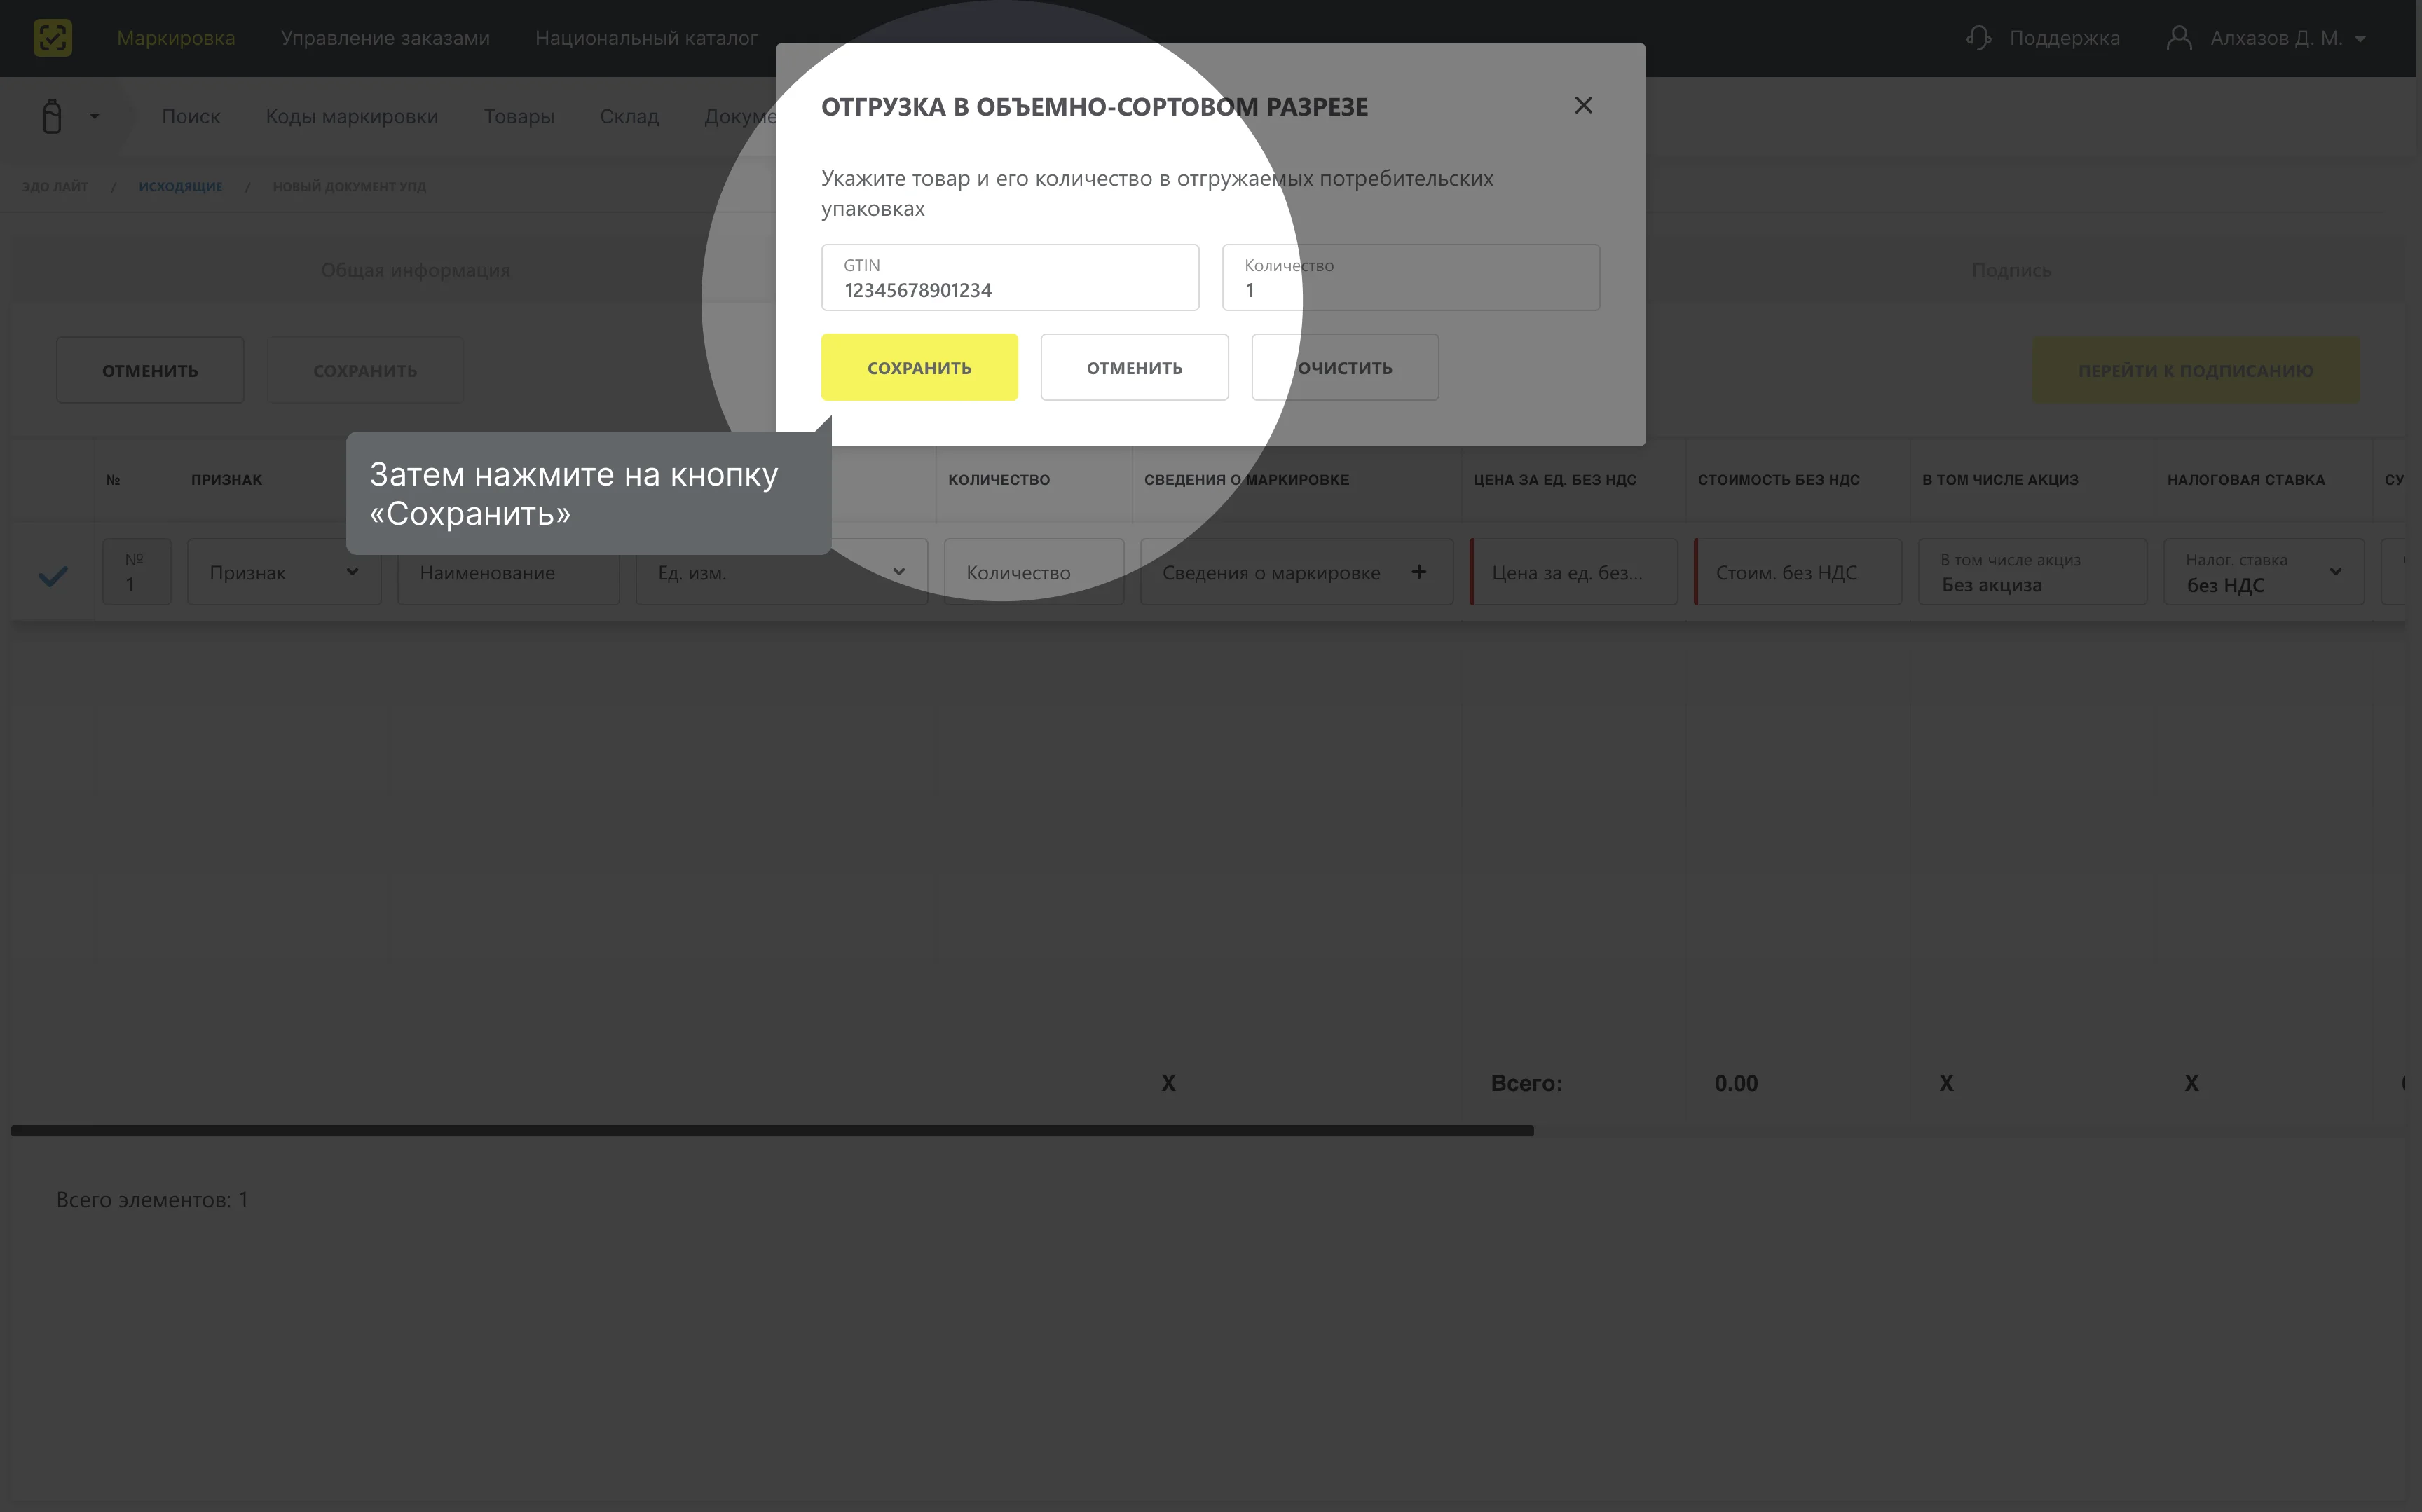
Task: Click the page-level Сохранить button
Action: click(365, 371)
